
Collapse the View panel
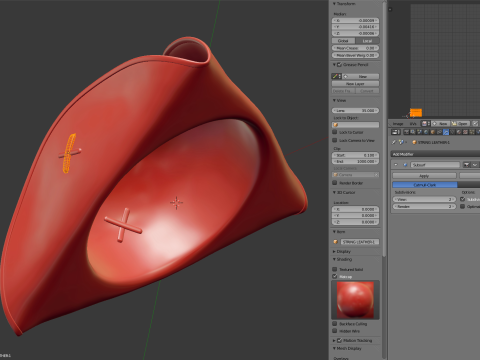(334, 100)
